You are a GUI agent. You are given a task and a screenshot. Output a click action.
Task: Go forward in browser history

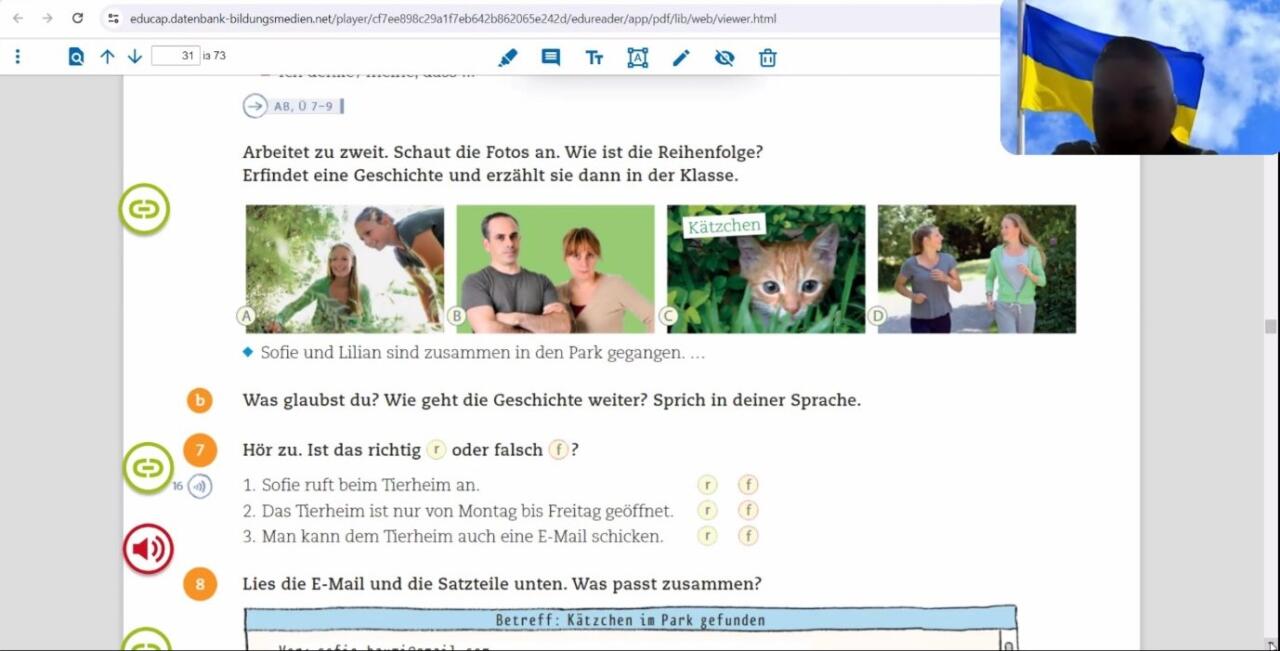point(48,18)
